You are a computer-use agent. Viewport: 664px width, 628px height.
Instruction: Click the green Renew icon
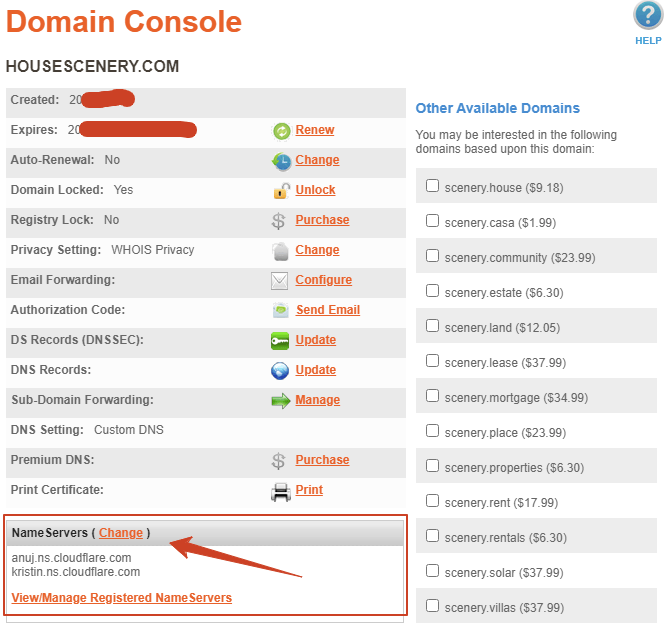tap(280, 131)
